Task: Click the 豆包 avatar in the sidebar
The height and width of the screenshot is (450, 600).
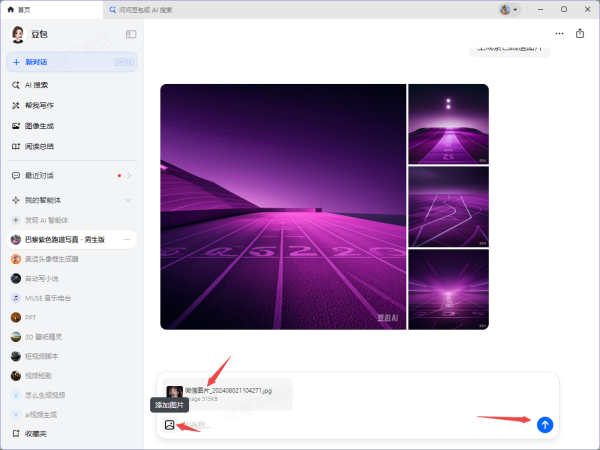Action: click(x=18, y=34)
